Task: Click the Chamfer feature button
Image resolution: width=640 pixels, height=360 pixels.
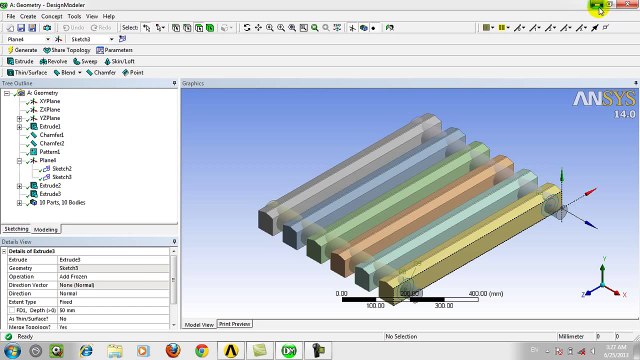Action: coord(101,73)
